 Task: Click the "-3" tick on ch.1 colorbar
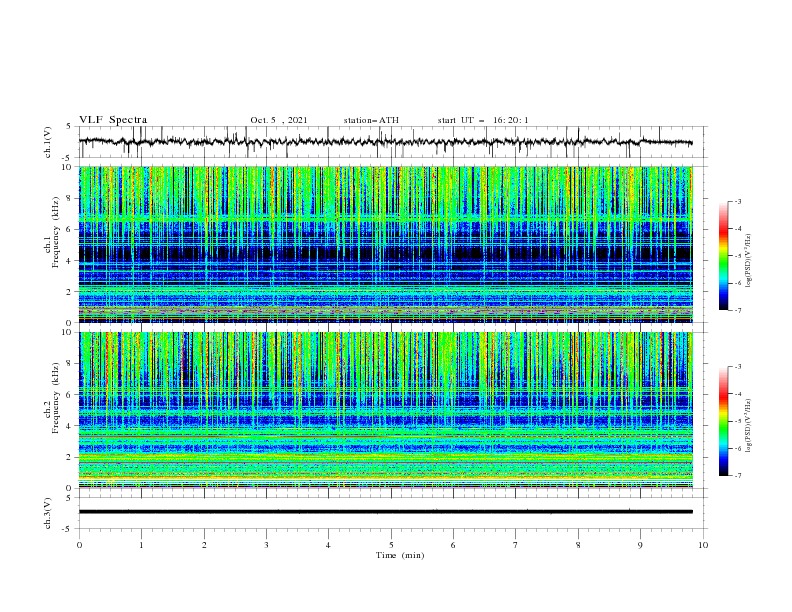[737, 201]
